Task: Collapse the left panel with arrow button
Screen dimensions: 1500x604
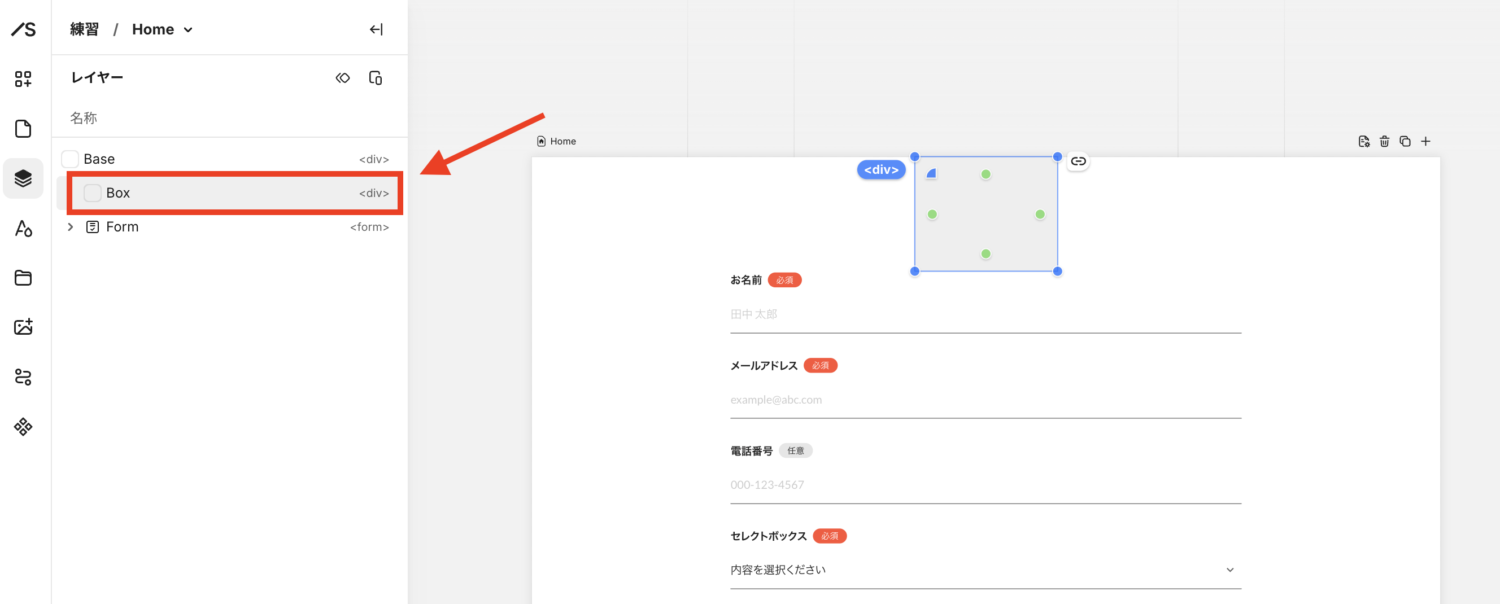Action: click(x=376, y=29)
